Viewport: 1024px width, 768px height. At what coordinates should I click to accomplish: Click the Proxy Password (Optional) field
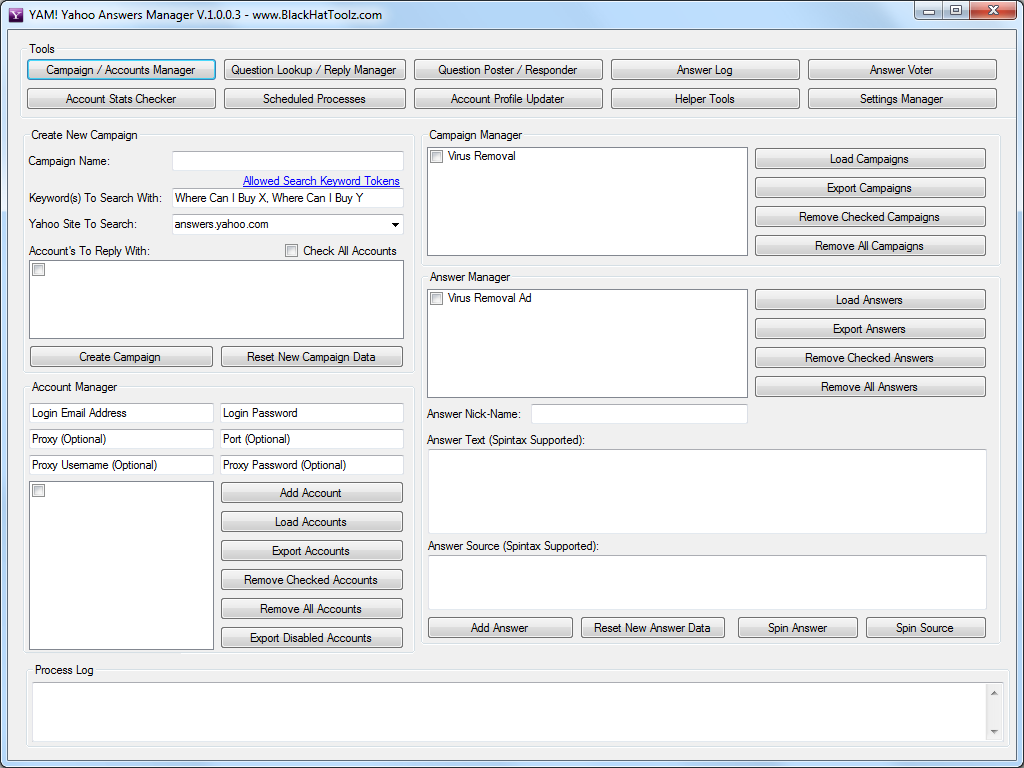(x=312, y=465)
